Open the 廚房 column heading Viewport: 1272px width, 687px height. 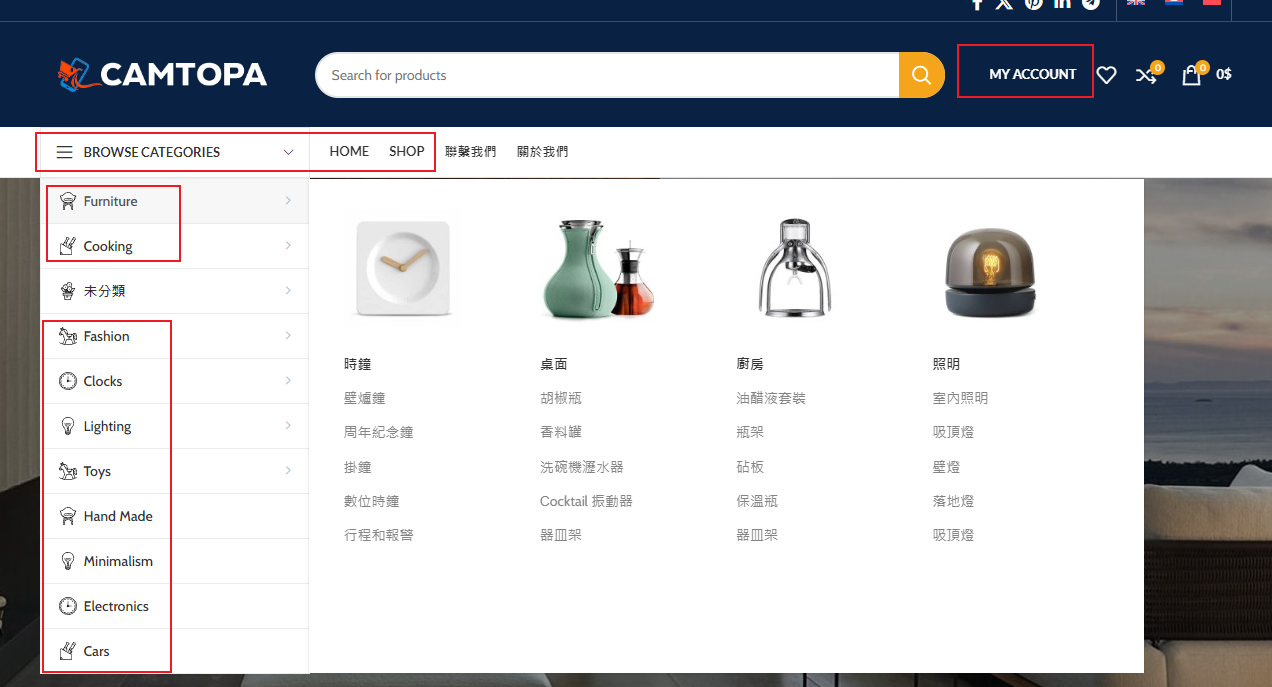click(750, 364)
